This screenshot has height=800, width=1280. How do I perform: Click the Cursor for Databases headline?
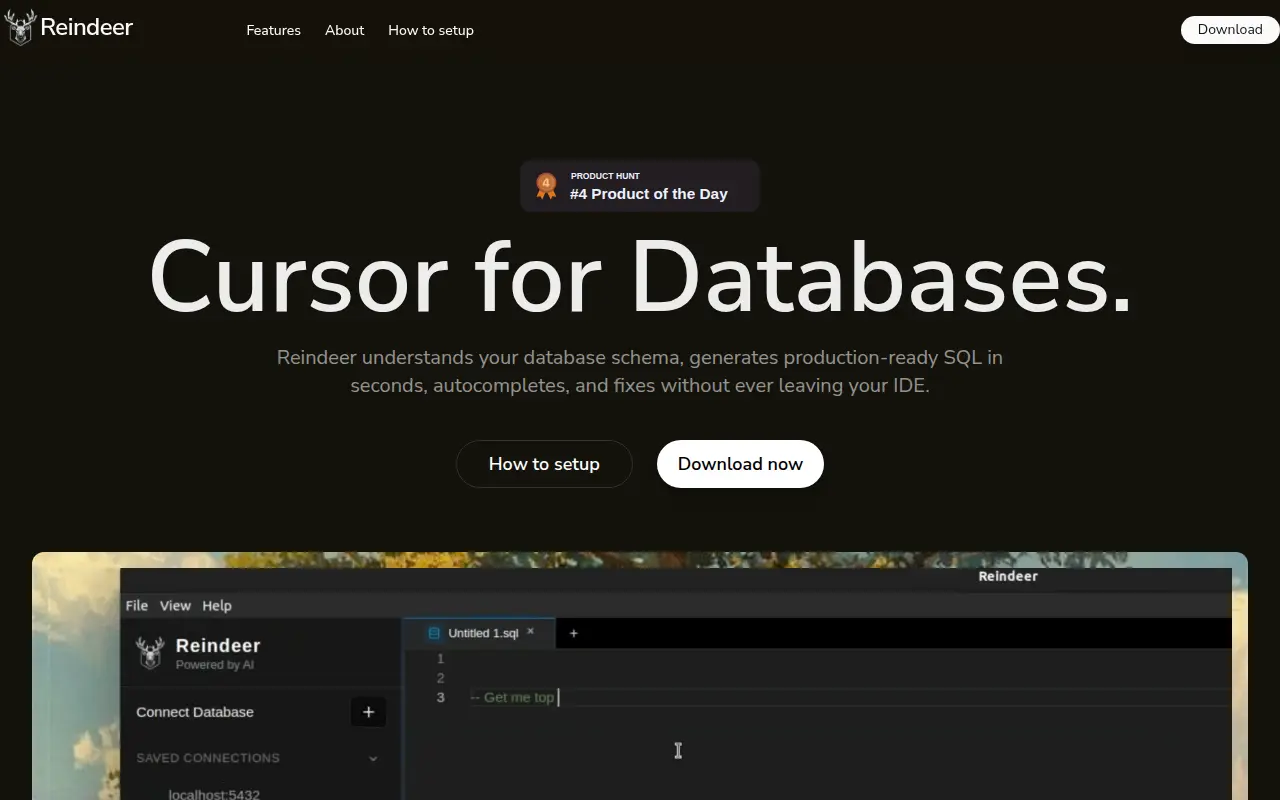point(640,277)
